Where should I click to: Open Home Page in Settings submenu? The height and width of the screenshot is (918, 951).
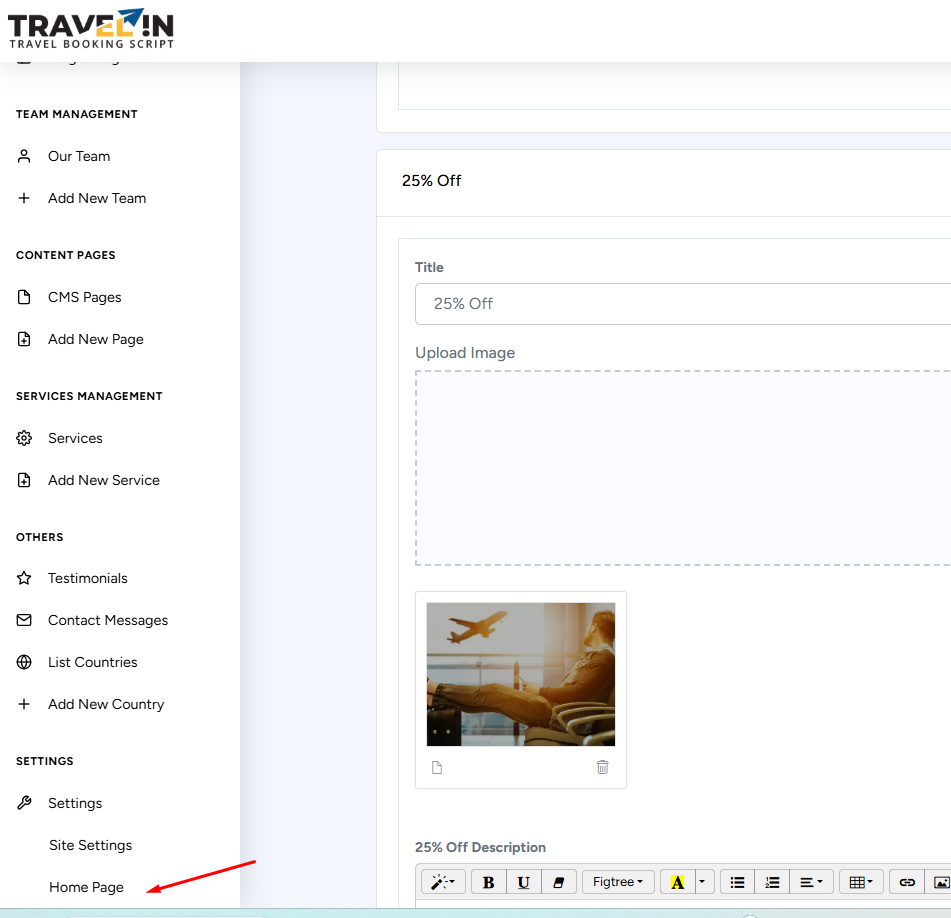coord(86,887)
